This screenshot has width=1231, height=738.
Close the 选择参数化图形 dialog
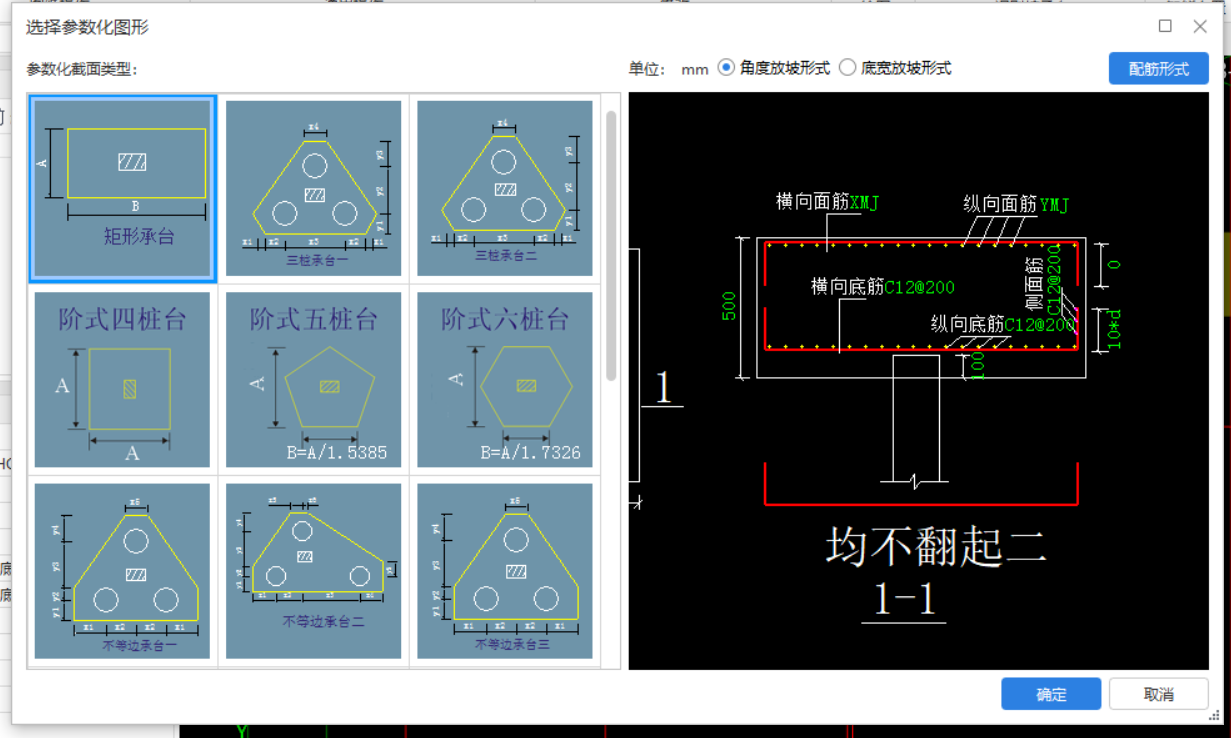coord(1200,26)
